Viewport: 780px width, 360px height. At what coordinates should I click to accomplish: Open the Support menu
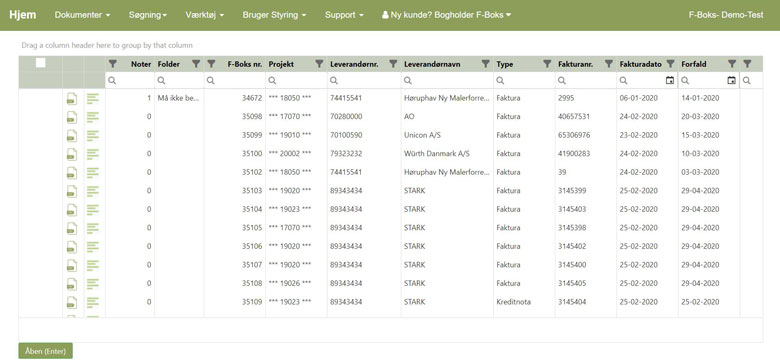(344, 15)
